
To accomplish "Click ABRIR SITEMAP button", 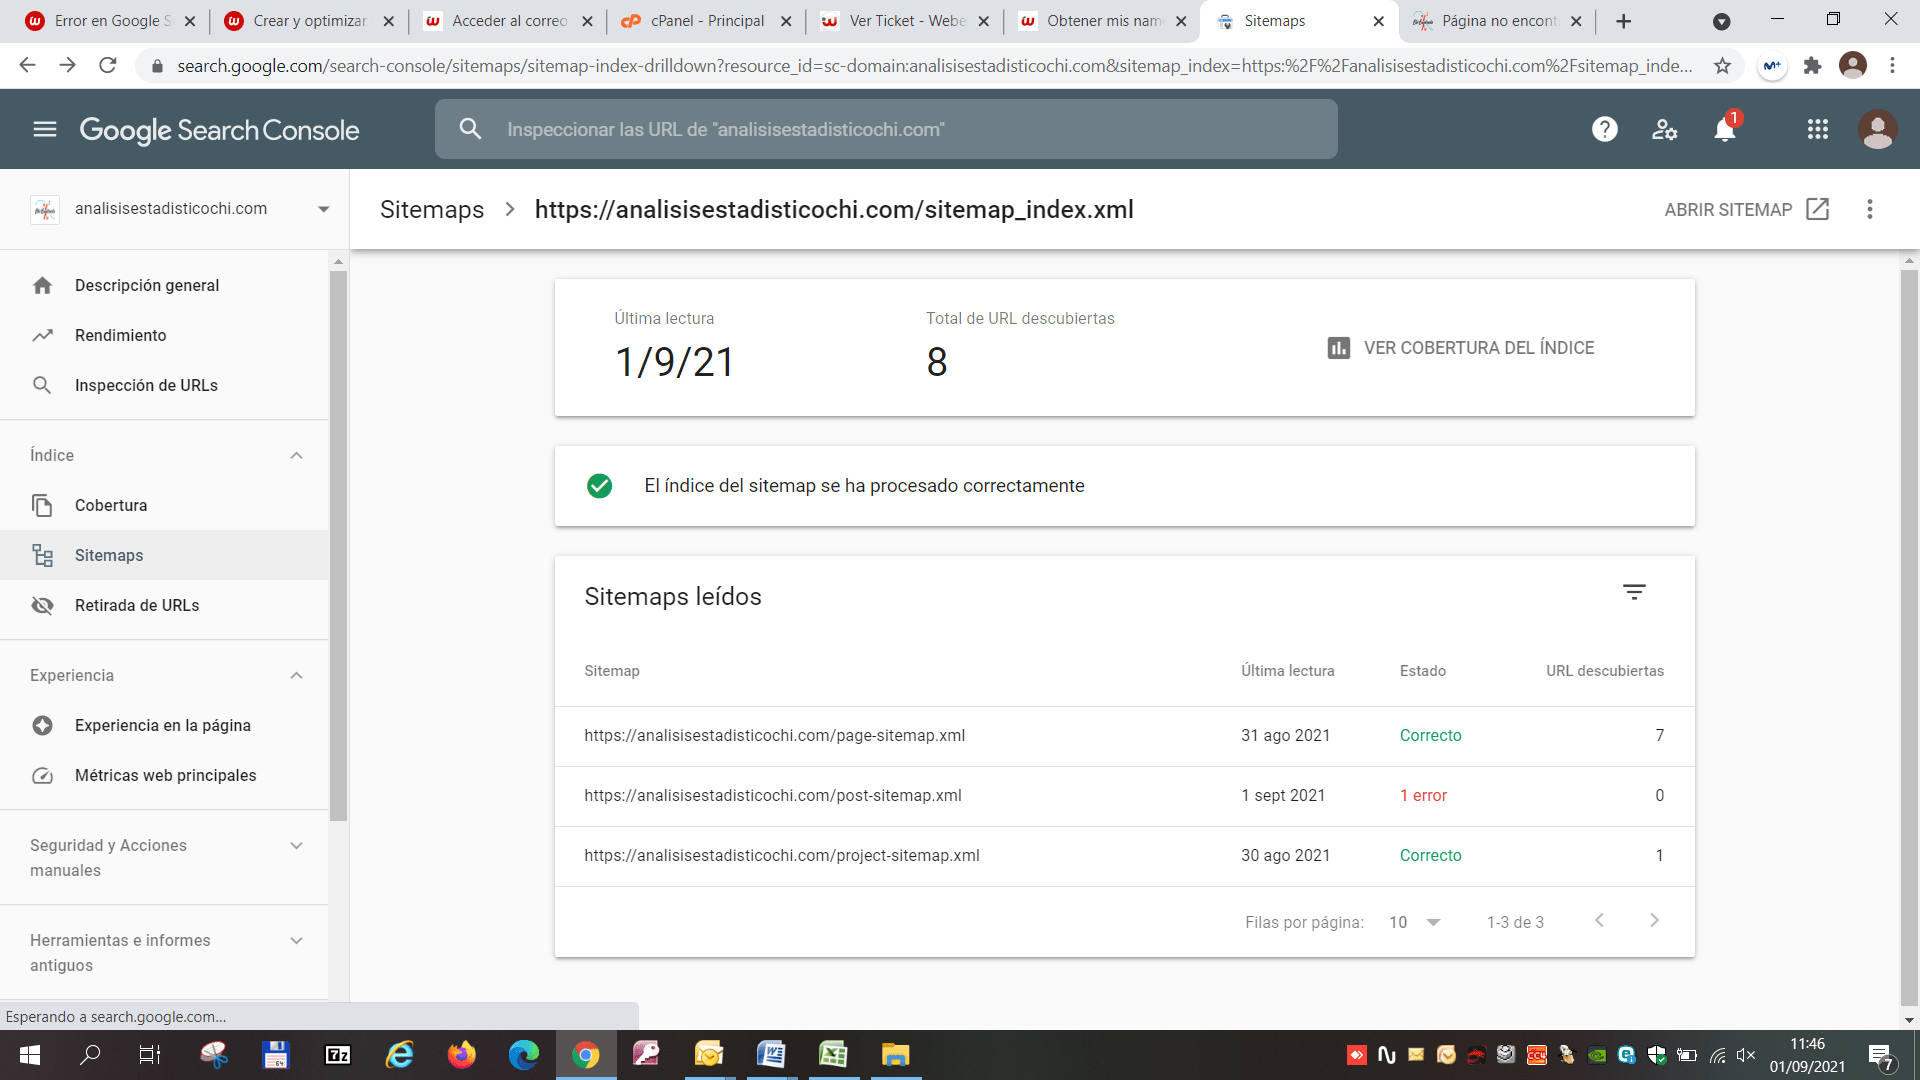I will [x=1747, y=209].
